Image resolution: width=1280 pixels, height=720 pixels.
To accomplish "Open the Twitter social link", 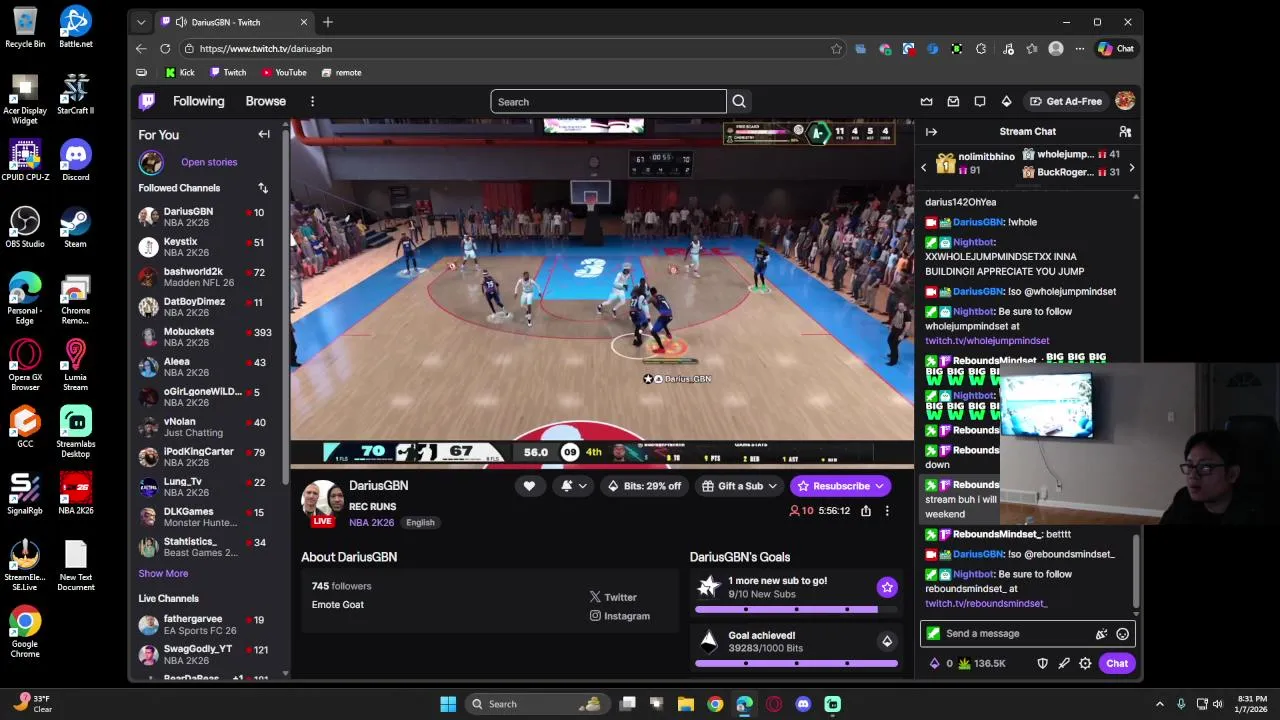I will click(613, 597).
